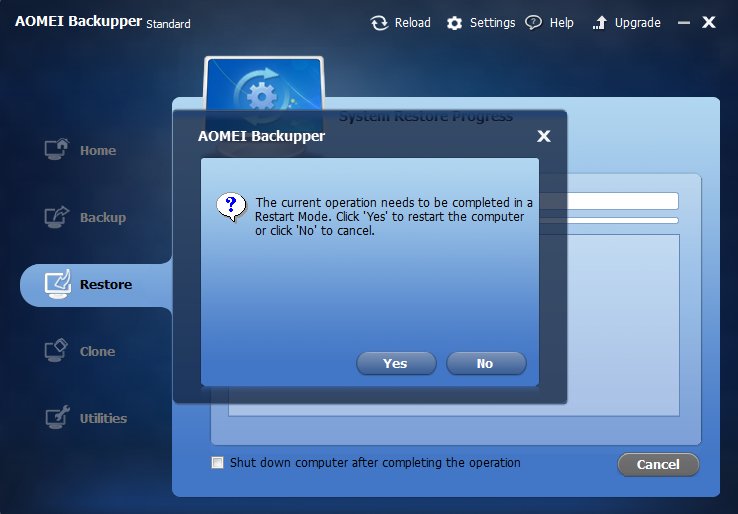
Task: Open Settings via the gear icon
Action: (x=454, y=23)
